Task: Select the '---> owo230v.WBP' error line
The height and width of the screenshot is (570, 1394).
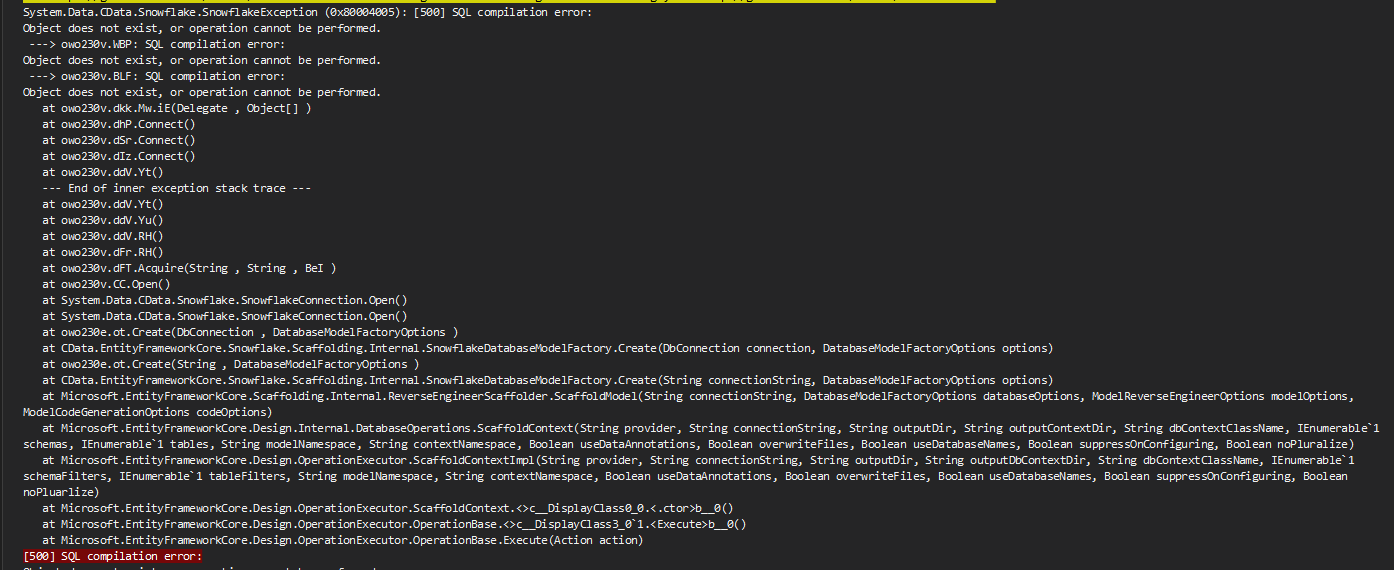Action: coord(157,44)
